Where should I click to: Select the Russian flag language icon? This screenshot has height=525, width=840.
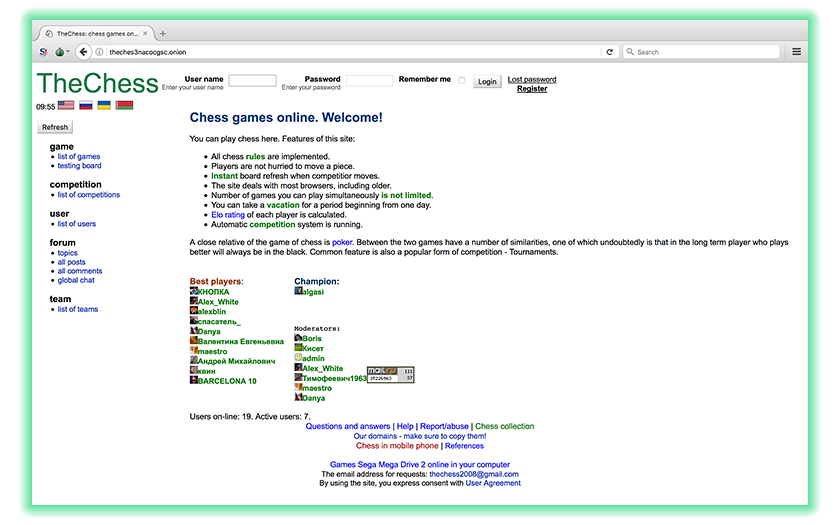click(x=86, y=105)
